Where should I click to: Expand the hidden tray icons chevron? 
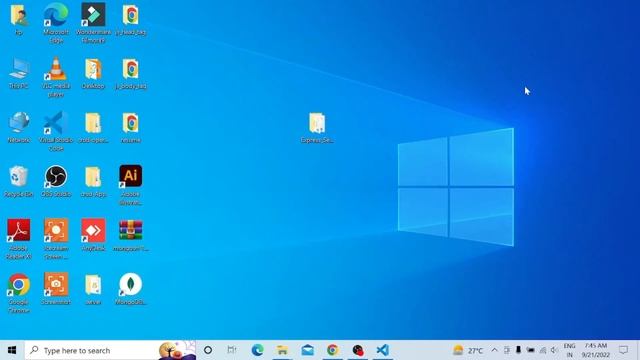pyautogui.click(x=494, y=350)
